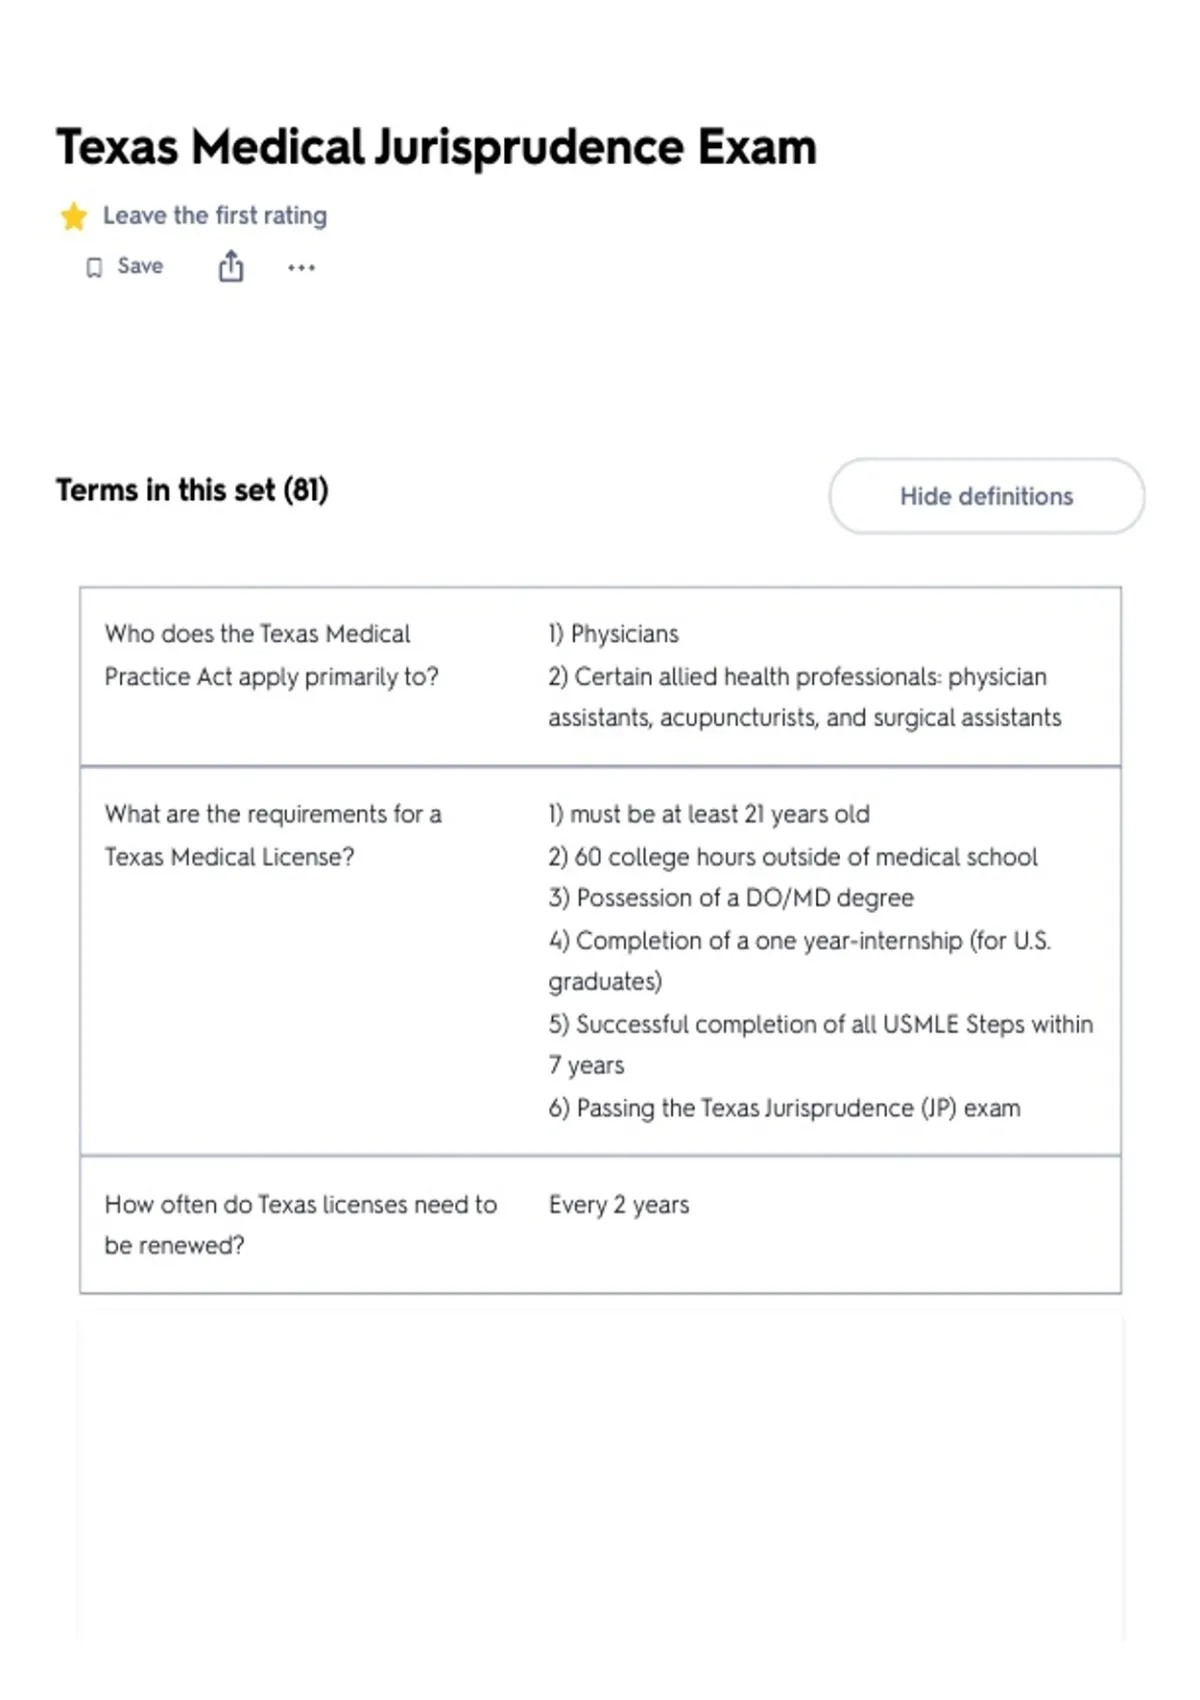Click 'Passing the Texas Jurisprudence (JP) exam' line
Screen dimensions: 1200x1700
[x=785, y=1108]
